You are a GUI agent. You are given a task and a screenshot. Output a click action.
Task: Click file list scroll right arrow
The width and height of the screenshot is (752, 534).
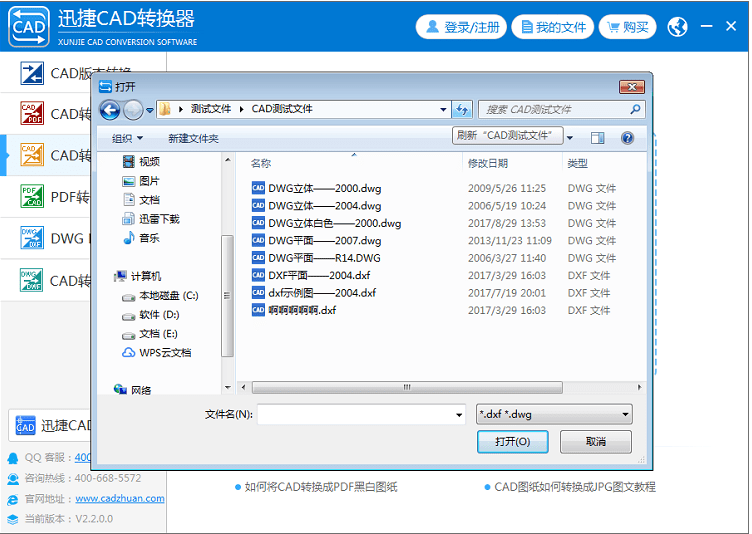(x=639, y=387)
